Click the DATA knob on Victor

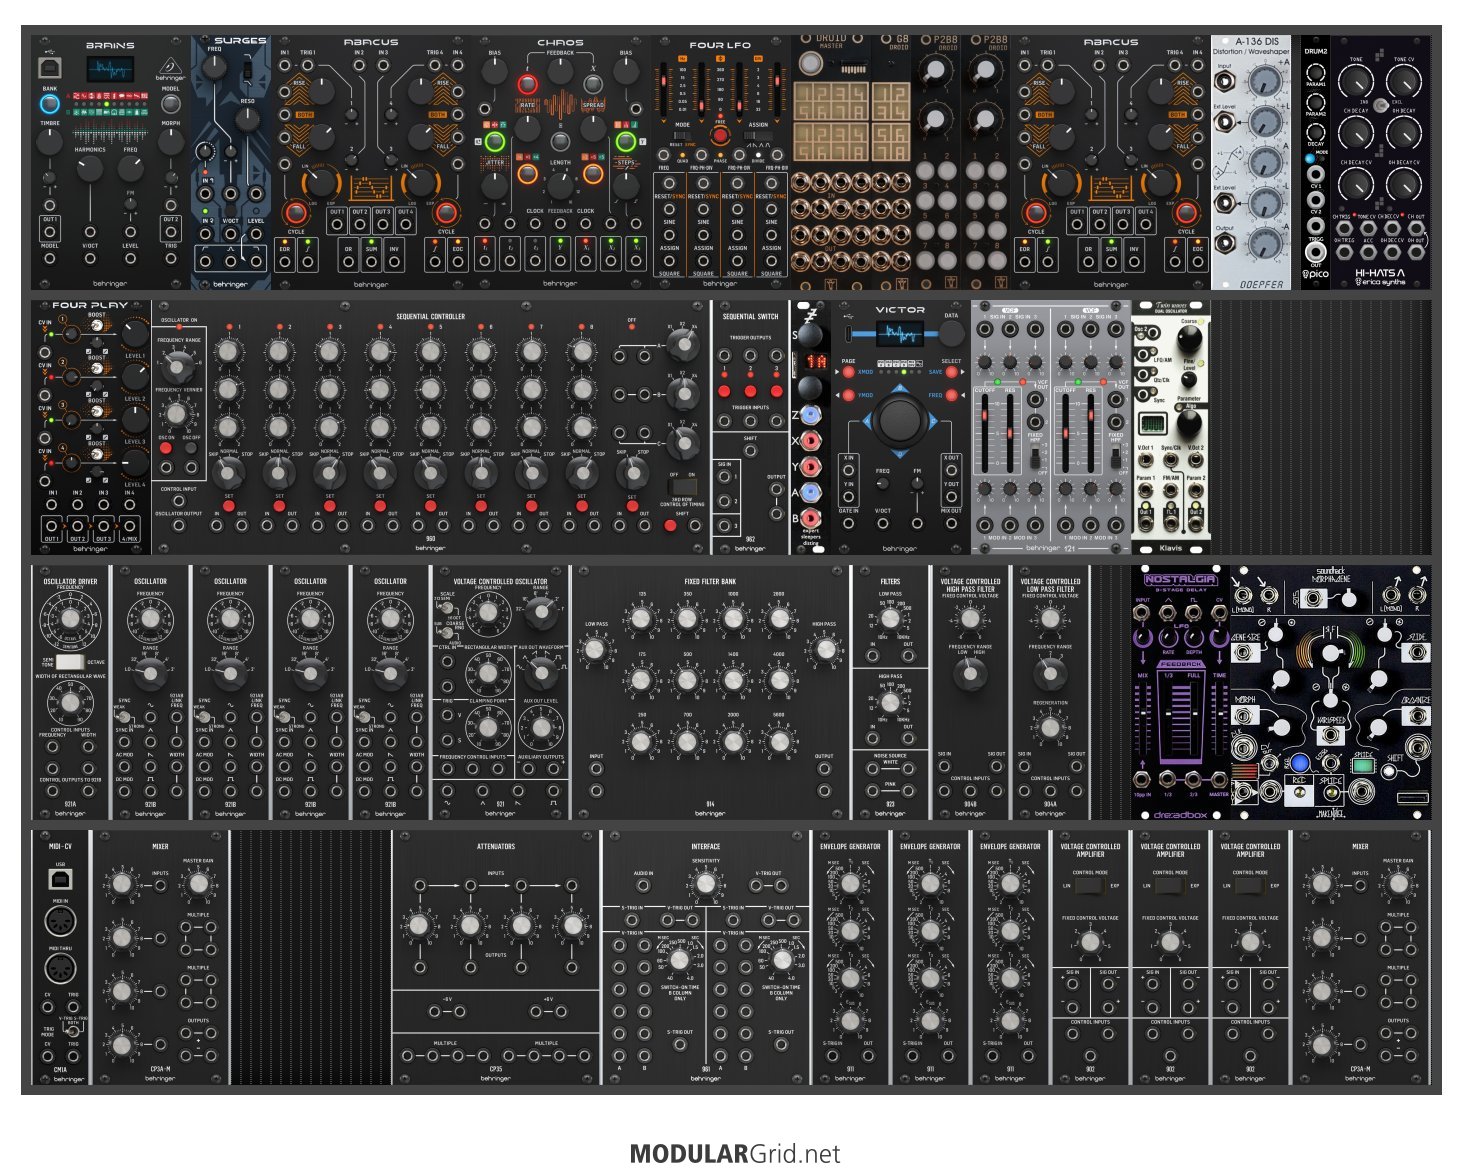[951, 334]
